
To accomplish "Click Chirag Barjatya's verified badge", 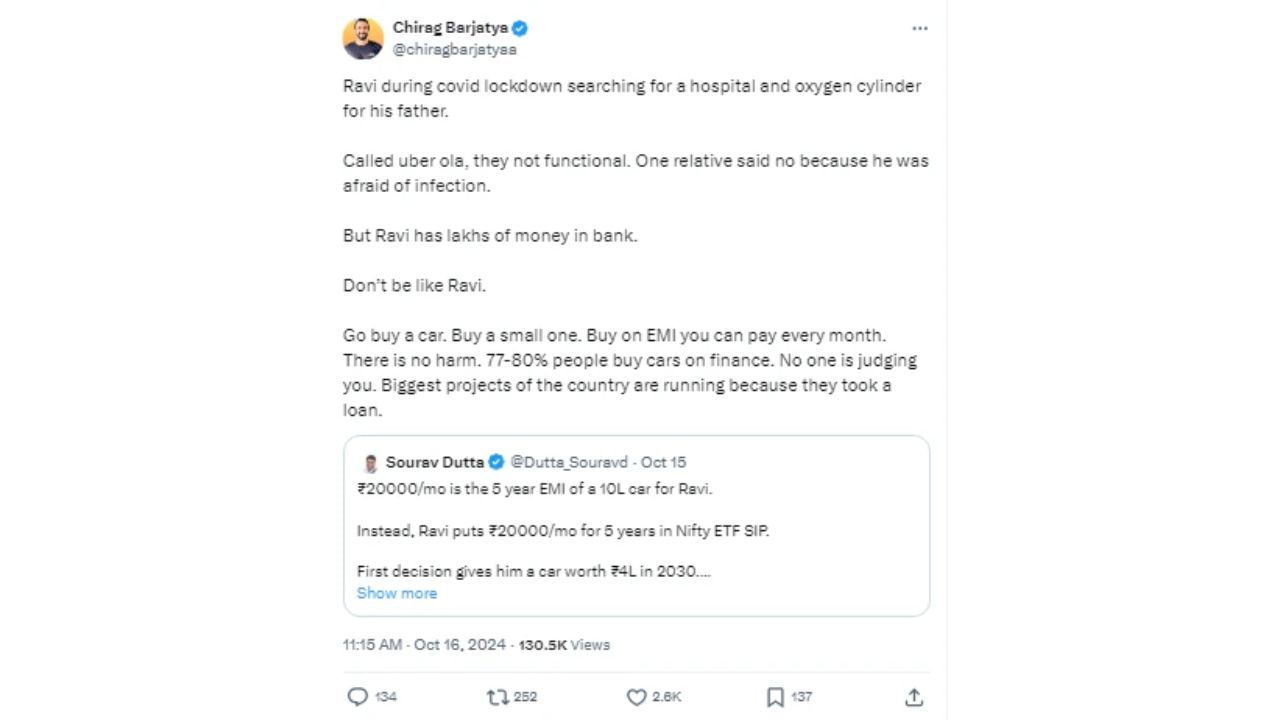I will pos(519,28).
